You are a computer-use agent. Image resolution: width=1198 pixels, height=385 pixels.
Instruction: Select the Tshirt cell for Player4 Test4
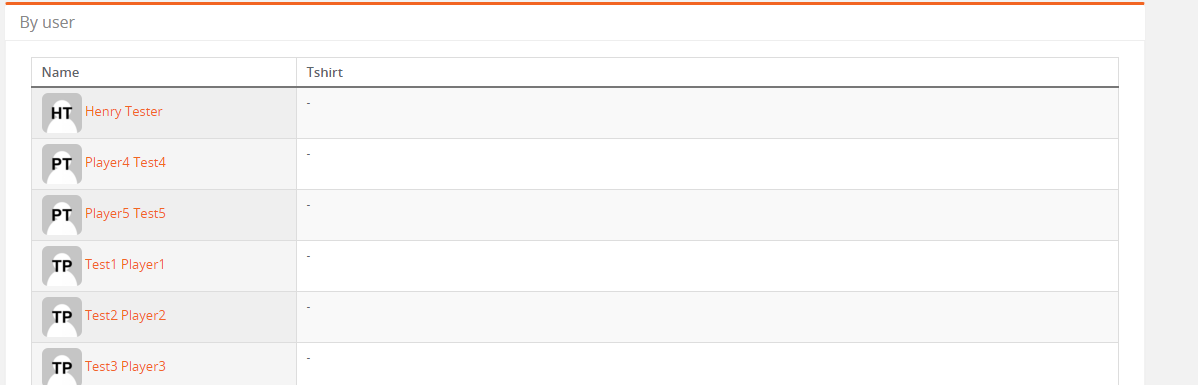click(x=707, y=164)
